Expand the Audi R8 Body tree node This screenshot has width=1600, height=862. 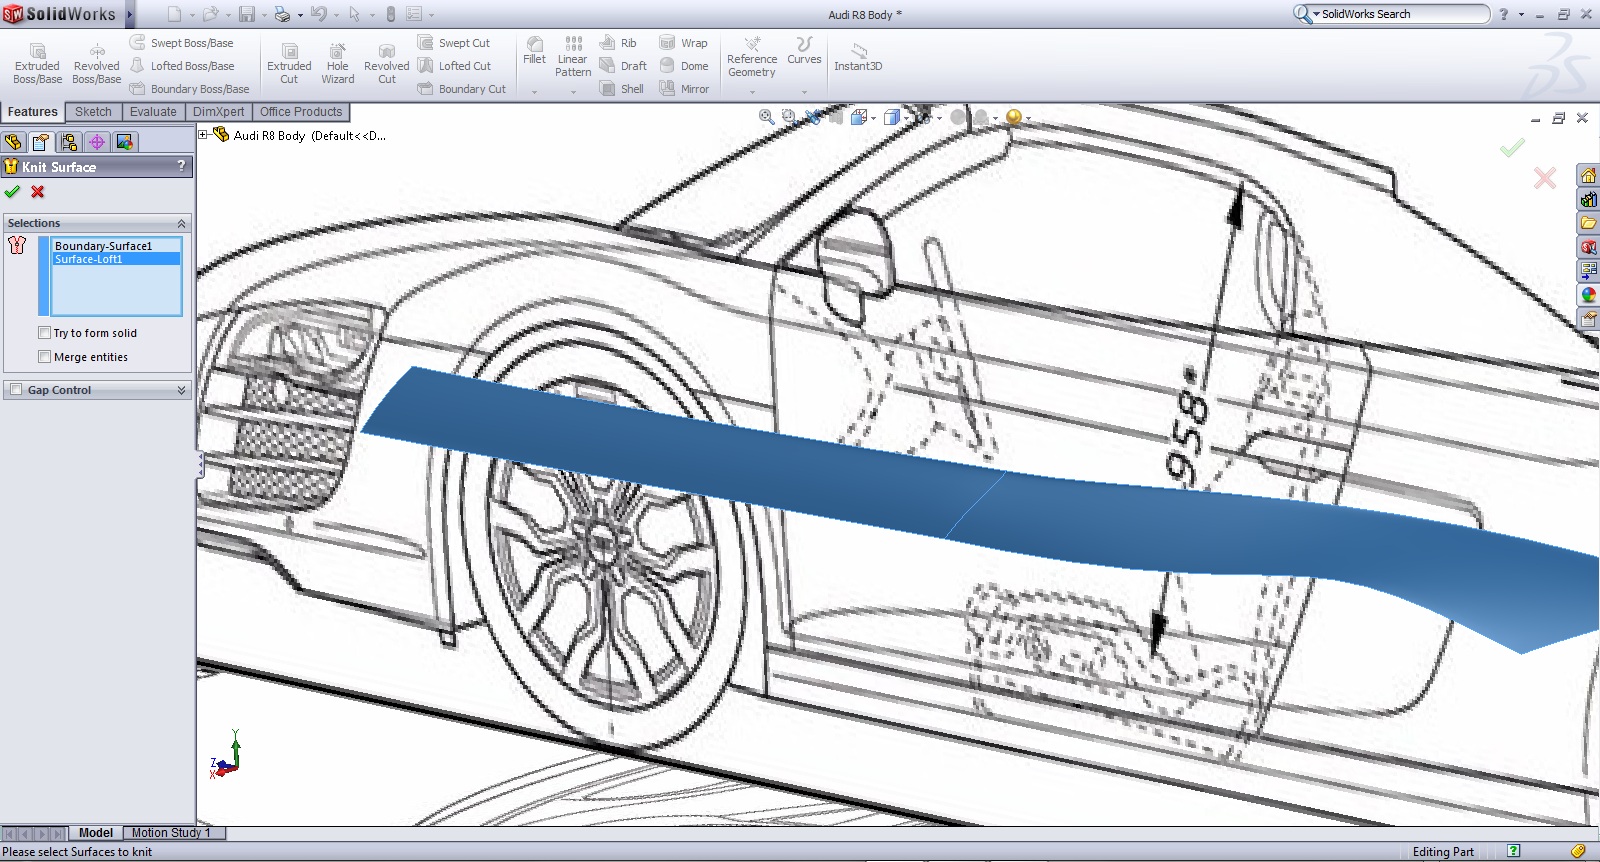tap(203, 135)
